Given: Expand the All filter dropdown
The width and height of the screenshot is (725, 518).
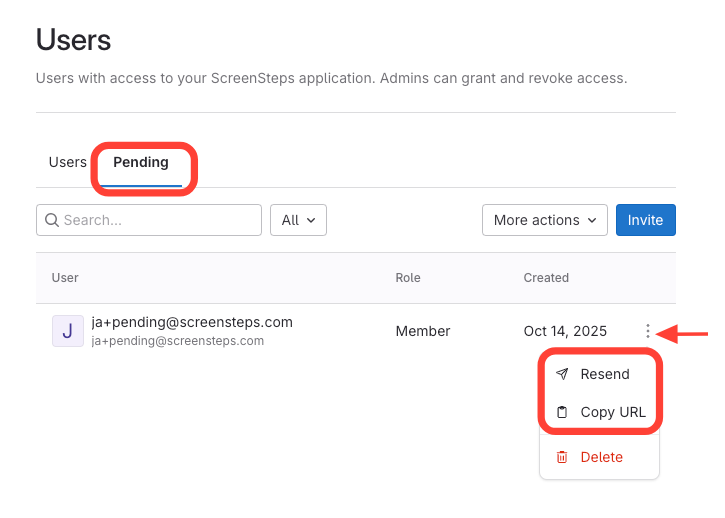Looking at the screenshot, I should 298,220.
